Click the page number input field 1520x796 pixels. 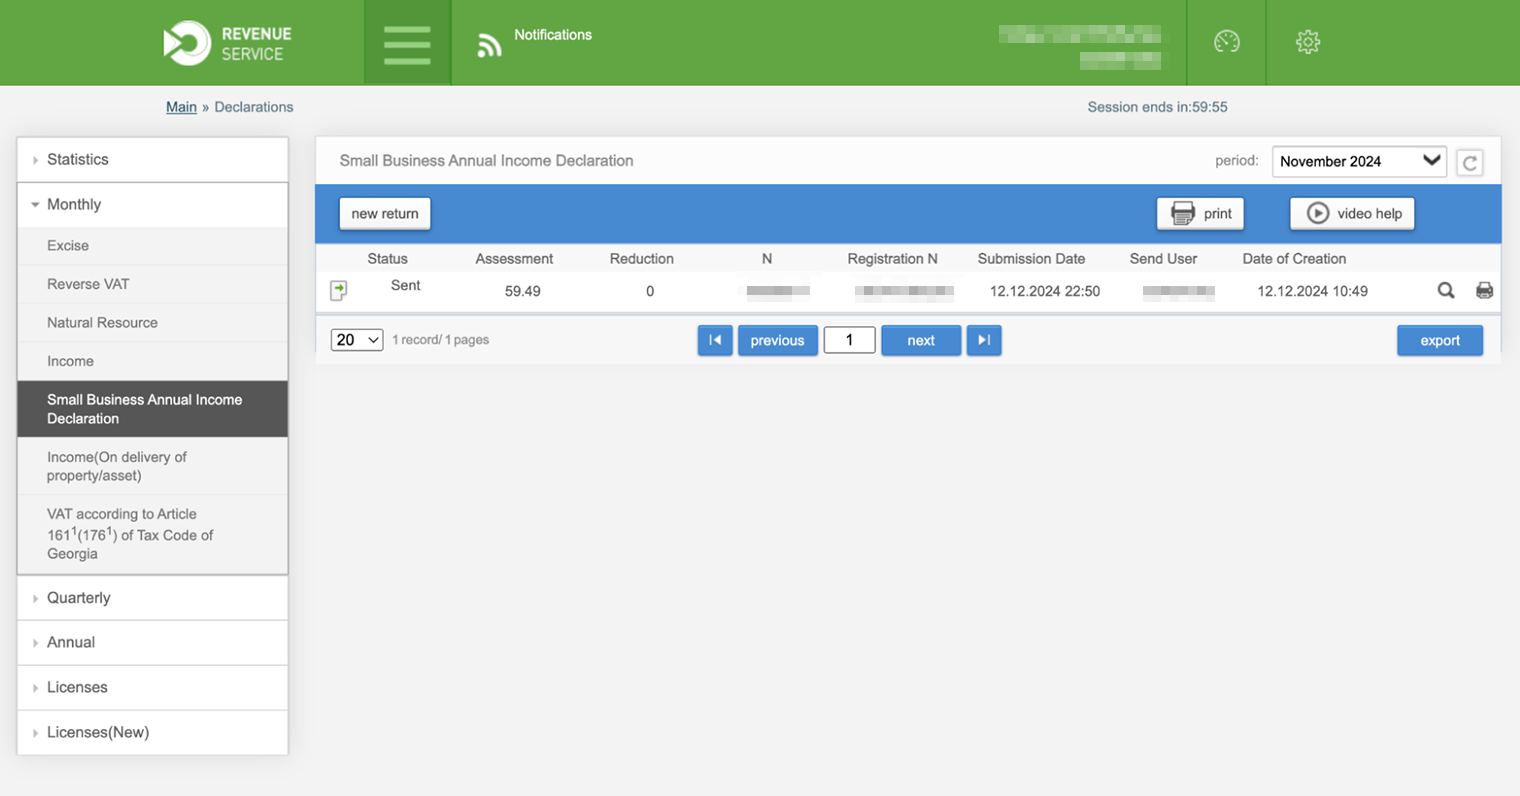pos(849,341)
